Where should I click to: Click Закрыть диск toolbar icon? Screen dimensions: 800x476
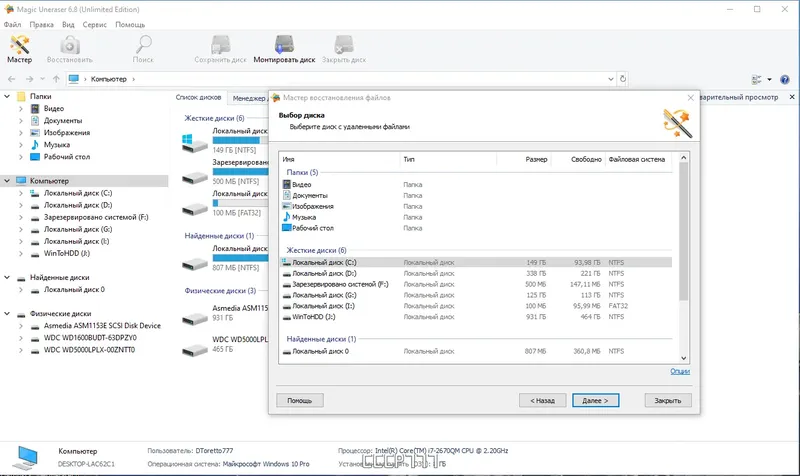(344, 49)
